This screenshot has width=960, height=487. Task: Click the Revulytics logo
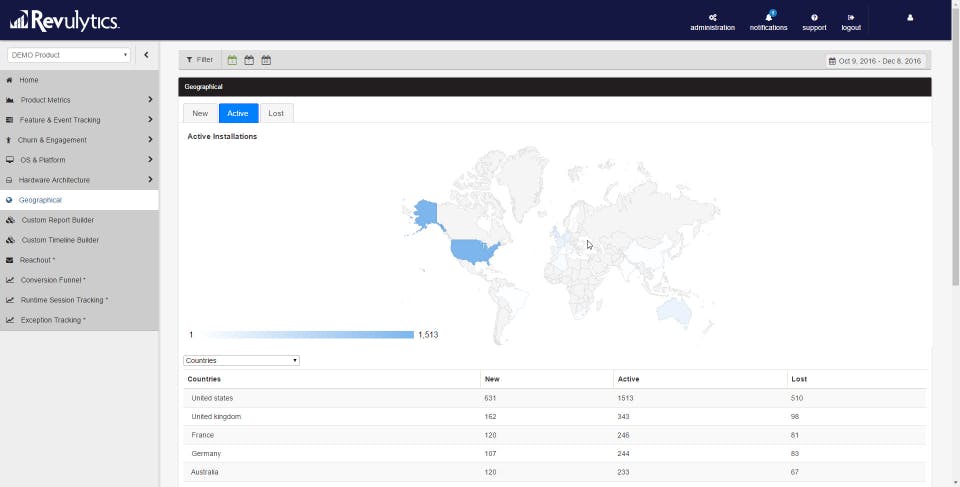click(x=64, y=20)
